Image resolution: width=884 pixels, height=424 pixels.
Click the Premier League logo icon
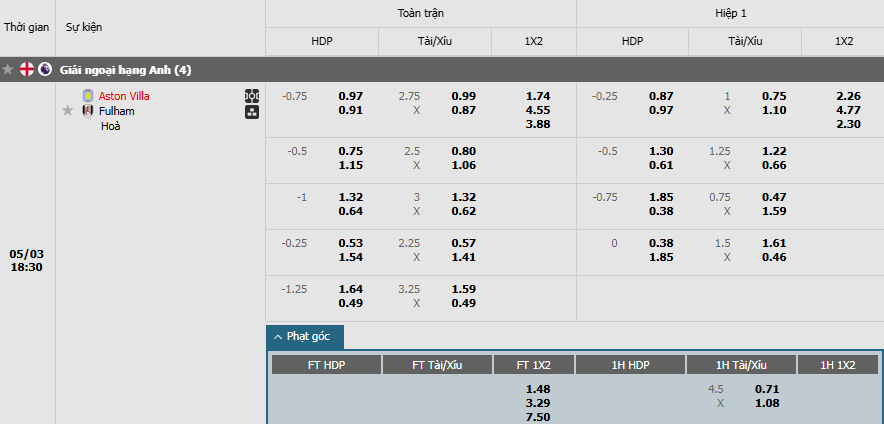45,70
